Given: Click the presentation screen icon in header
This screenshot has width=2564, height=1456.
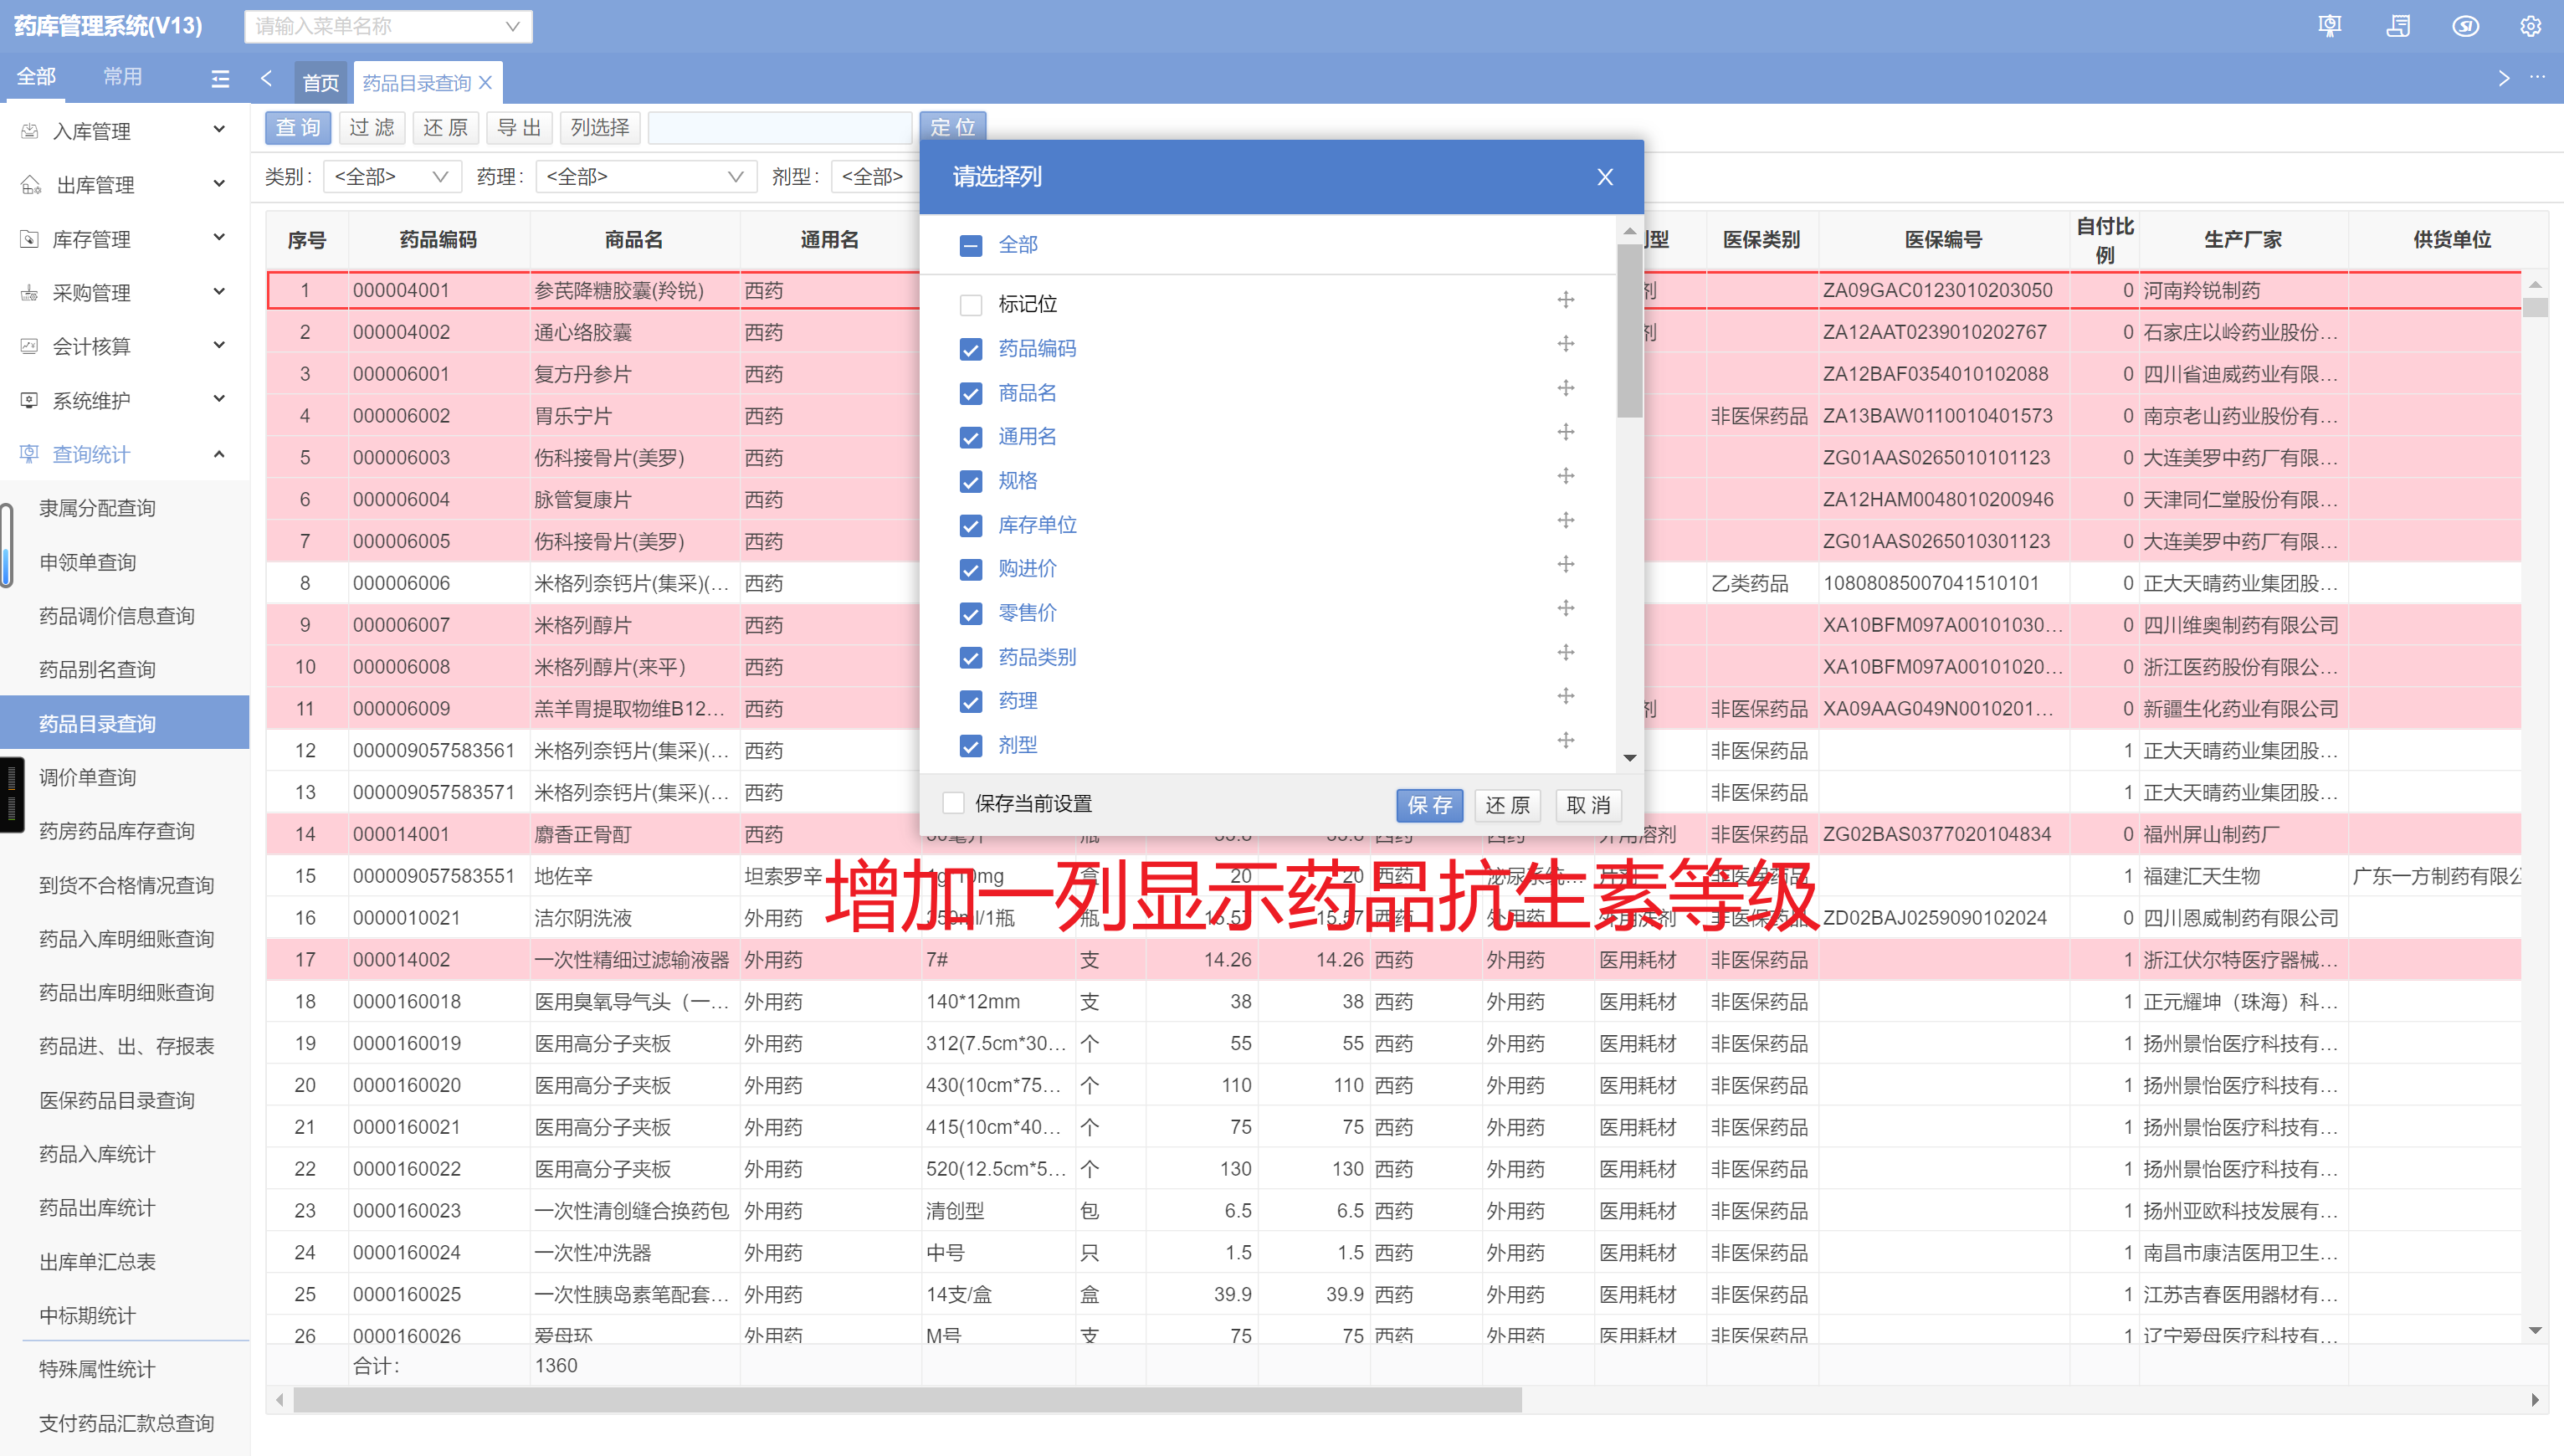Looking at the screenshot, I should tap(2329, 26).
